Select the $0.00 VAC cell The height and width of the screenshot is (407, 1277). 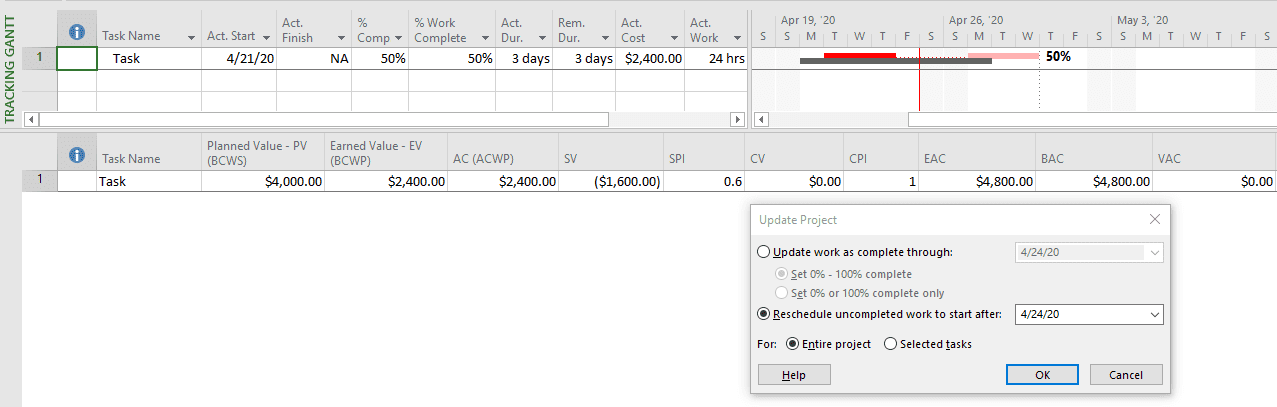point(1214,182)
